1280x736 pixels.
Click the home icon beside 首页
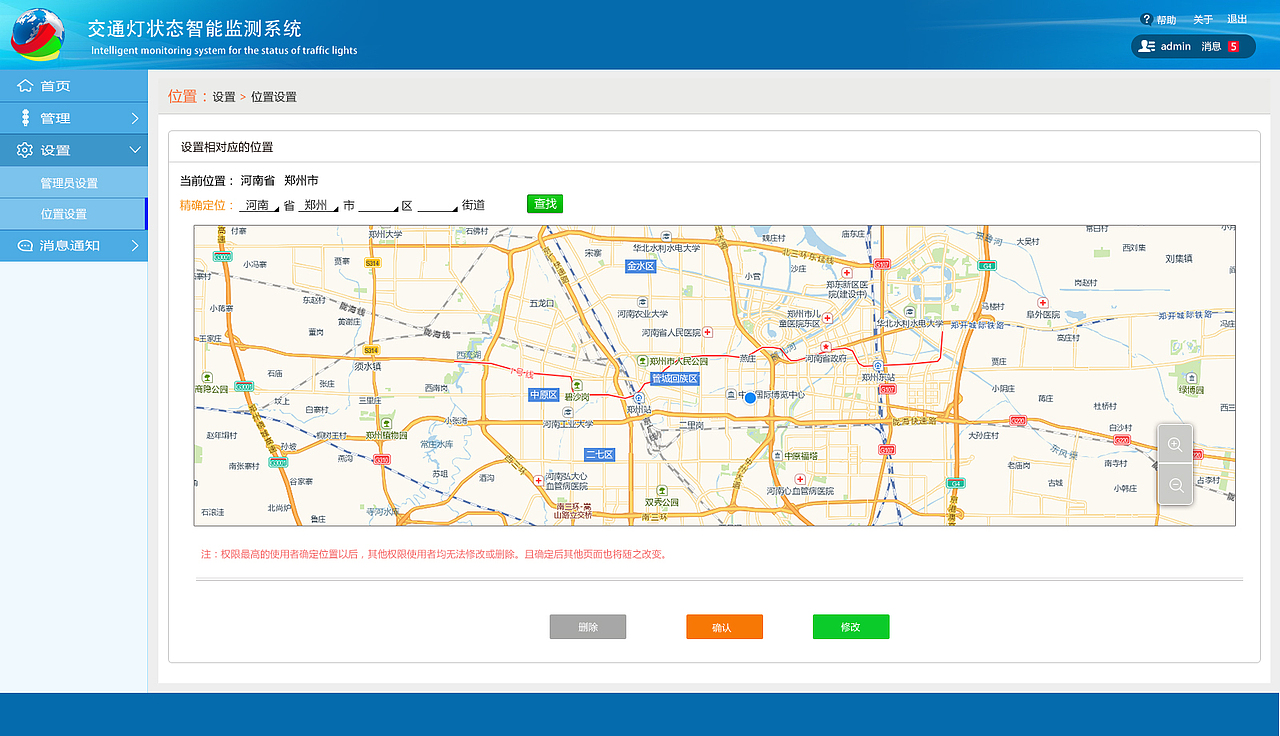(x=25, y=86)
